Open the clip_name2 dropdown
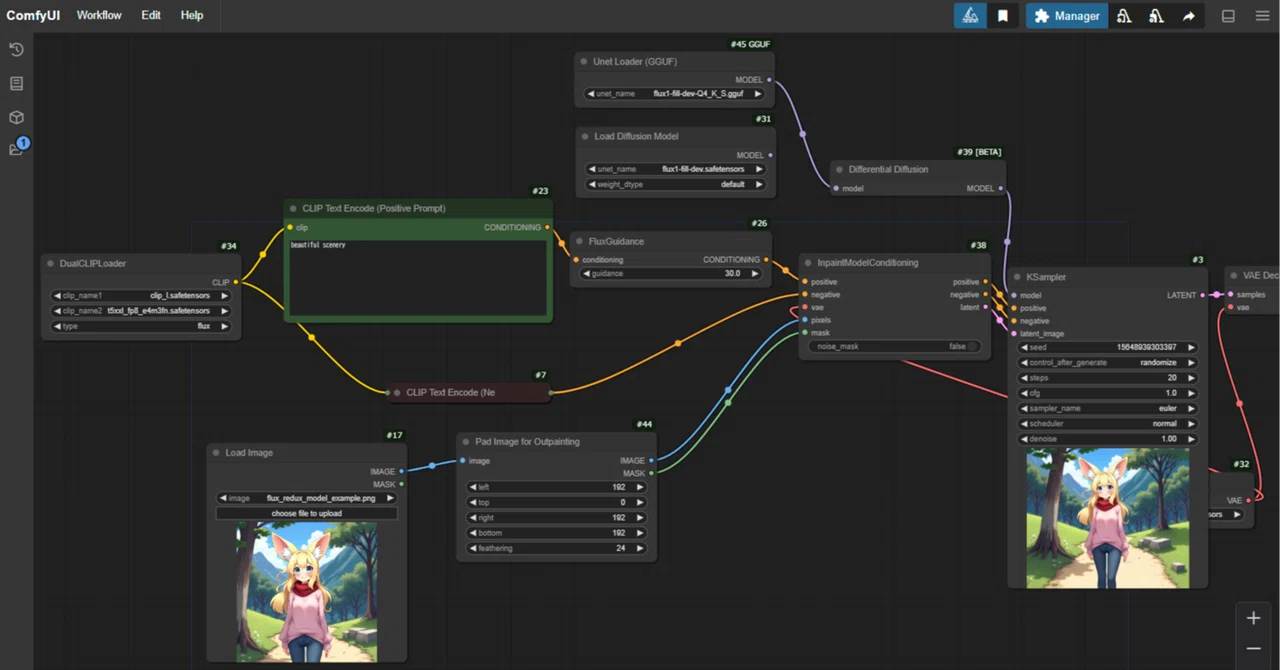The height and width of the screenshot is (670, 1280). point(141,311)
